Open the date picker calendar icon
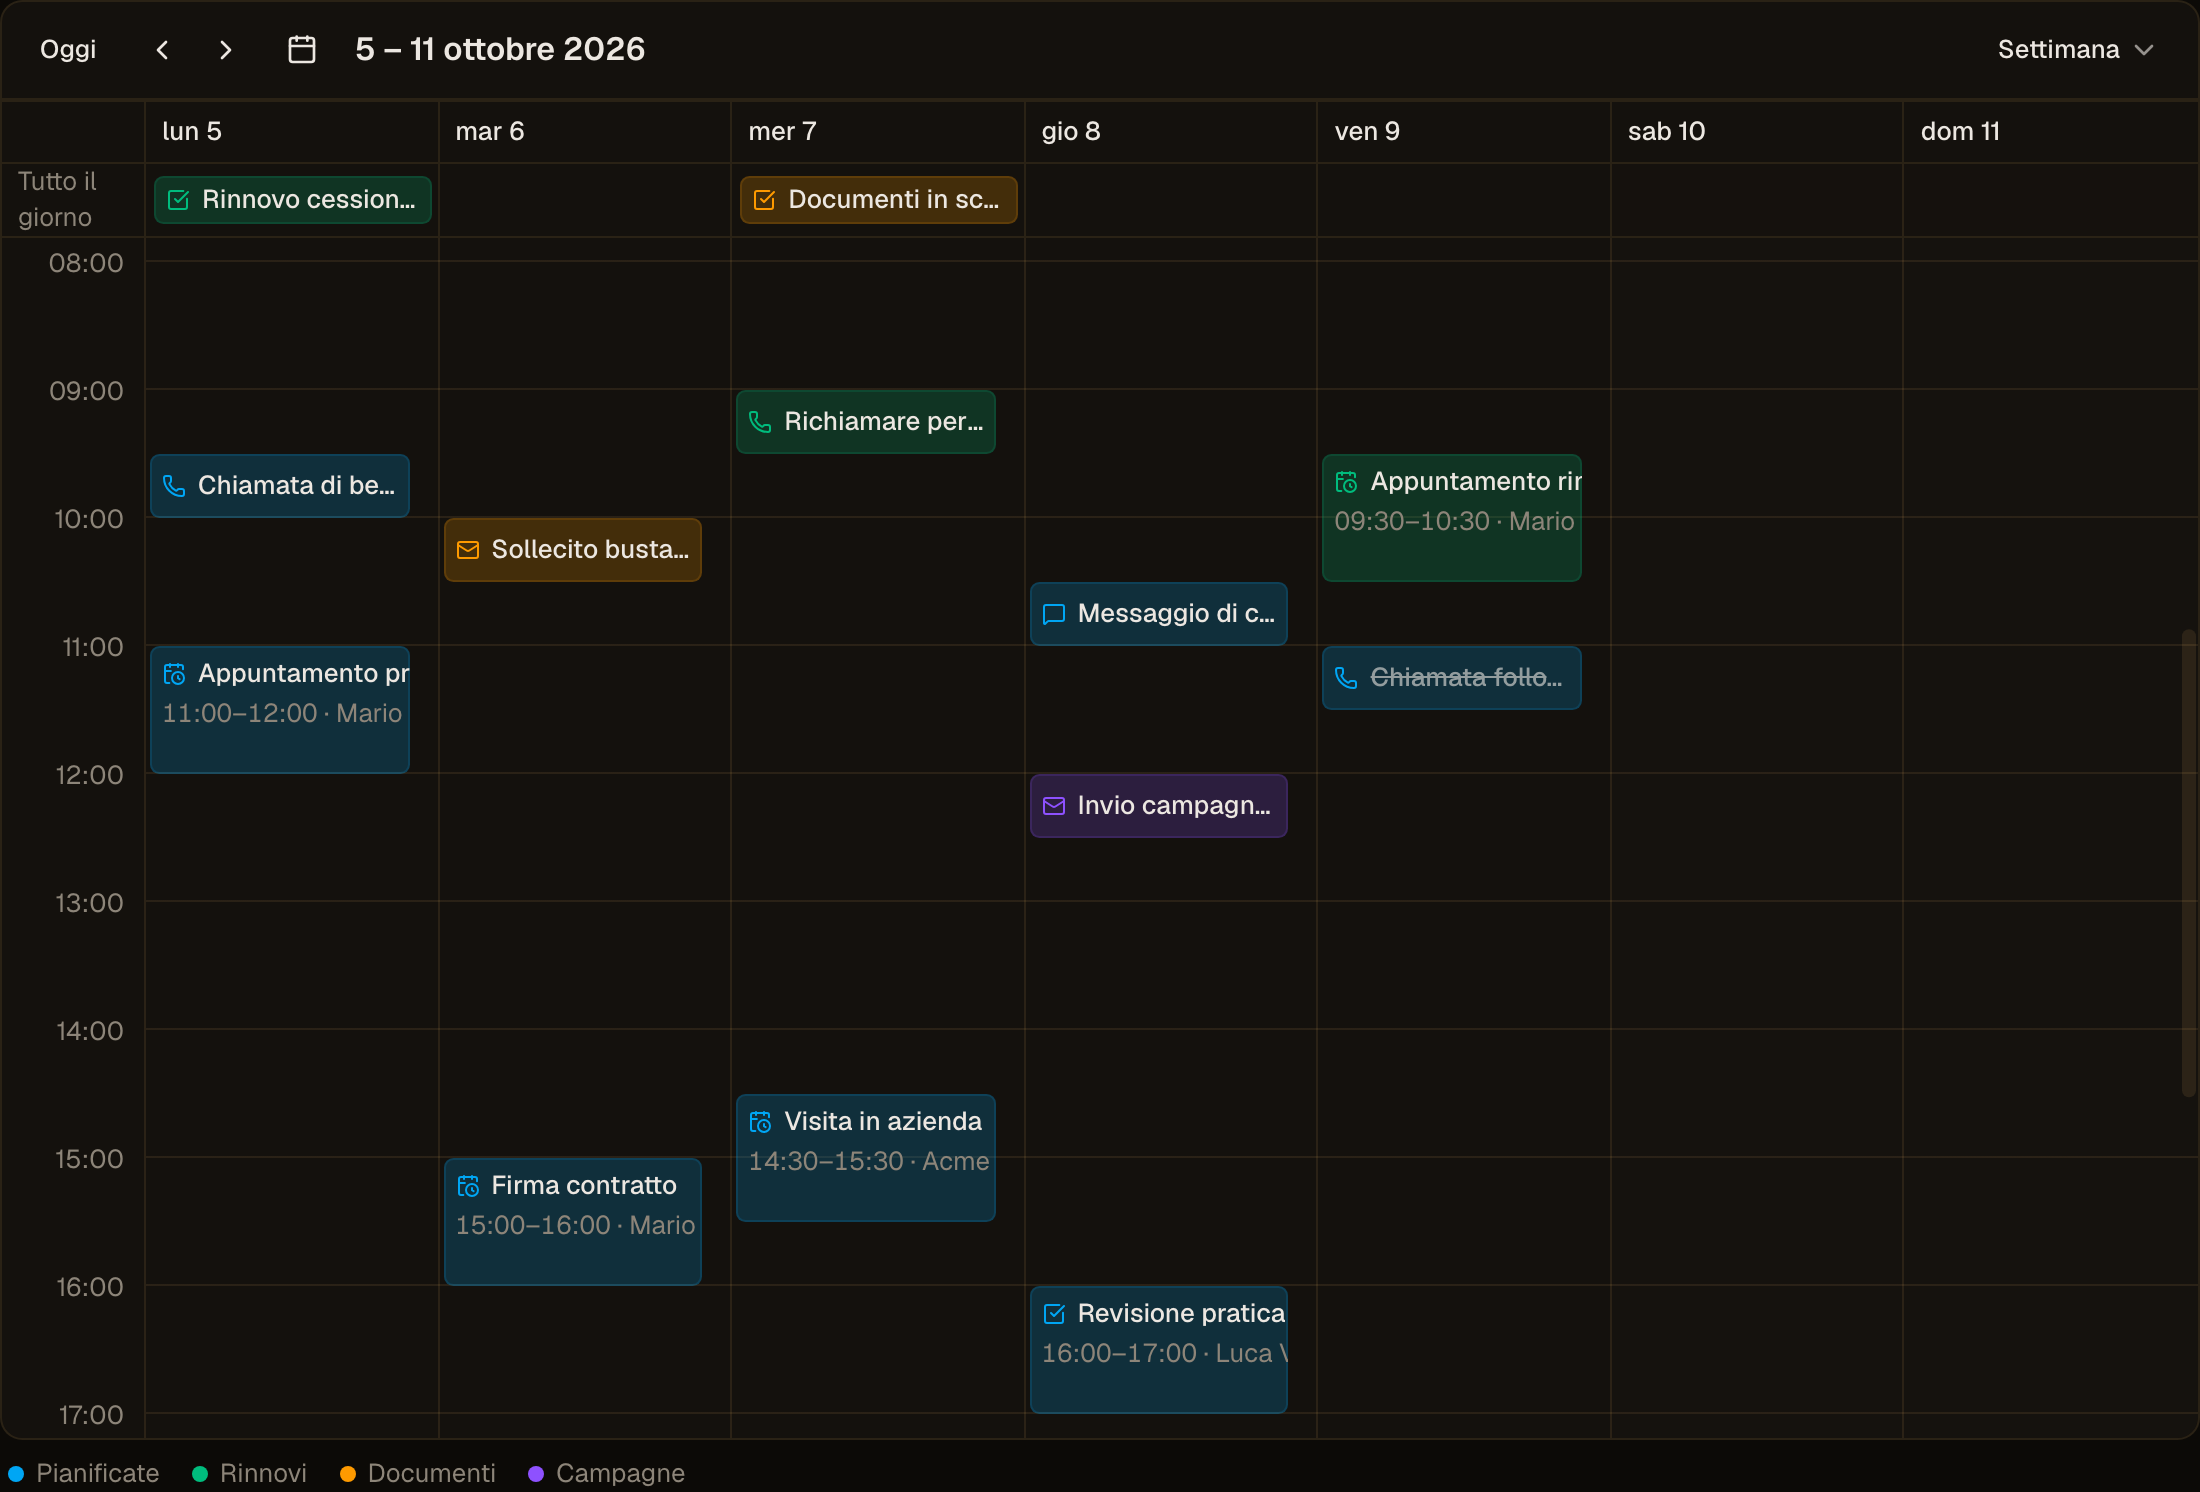Viewport: 2200px width, 1492px height. coord(302,49)
